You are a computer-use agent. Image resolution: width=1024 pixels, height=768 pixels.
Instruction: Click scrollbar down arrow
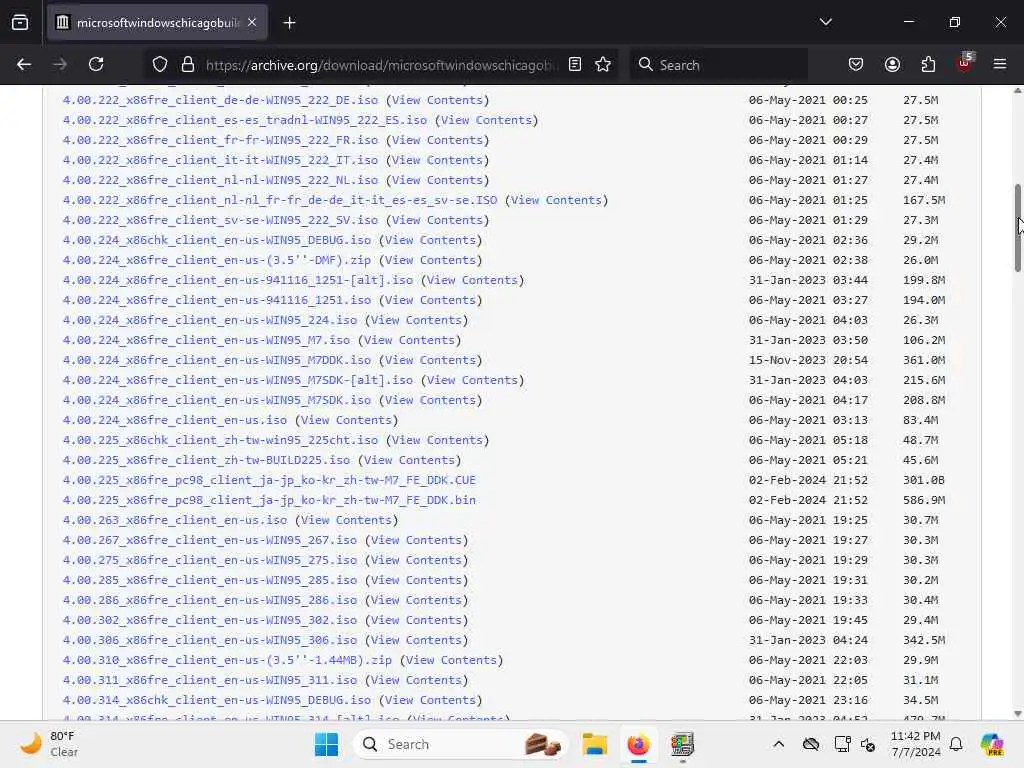pos(1017,714)
